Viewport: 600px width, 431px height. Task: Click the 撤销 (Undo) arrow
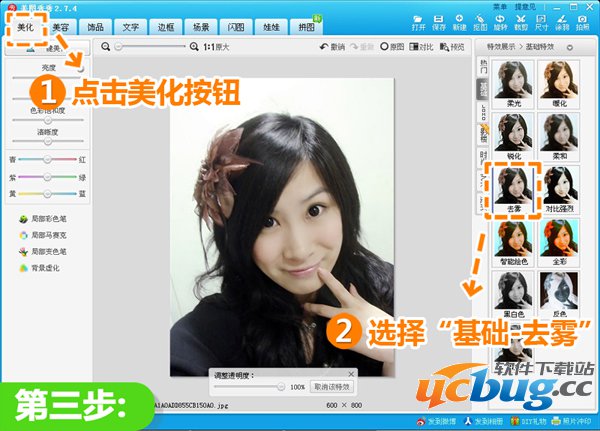(332, 47)
